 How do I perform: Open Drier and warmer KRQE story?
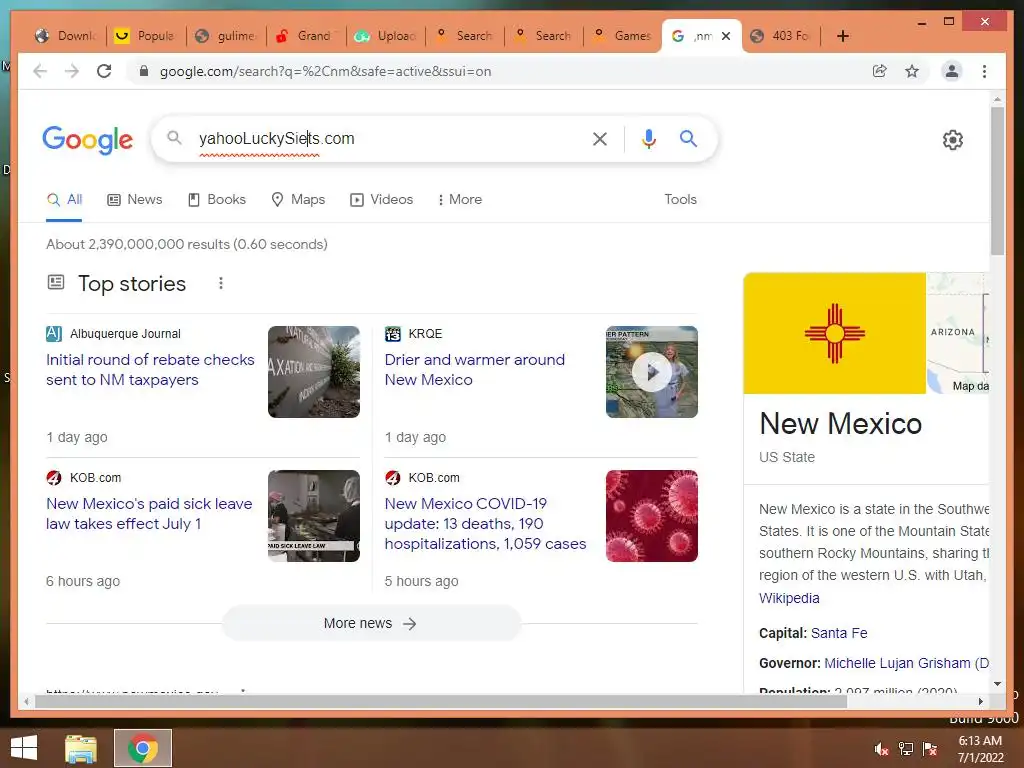475,370
